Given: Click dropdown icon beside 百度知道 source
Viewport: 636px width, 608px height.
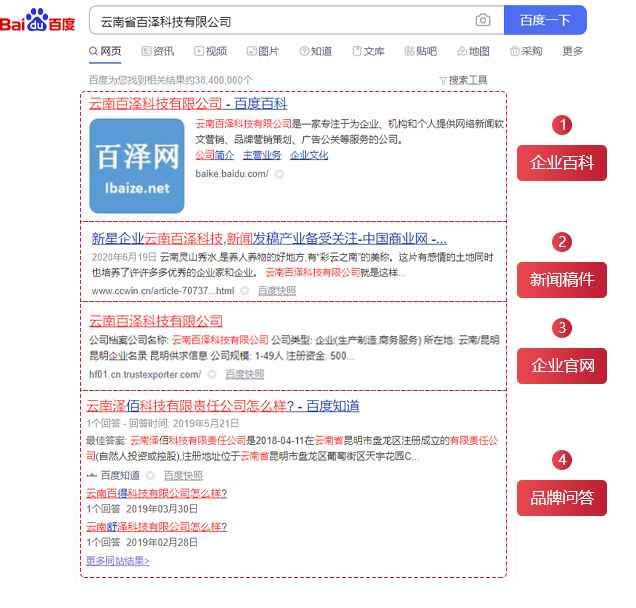Looking at the screenshot, I should (x=150, y=475).
